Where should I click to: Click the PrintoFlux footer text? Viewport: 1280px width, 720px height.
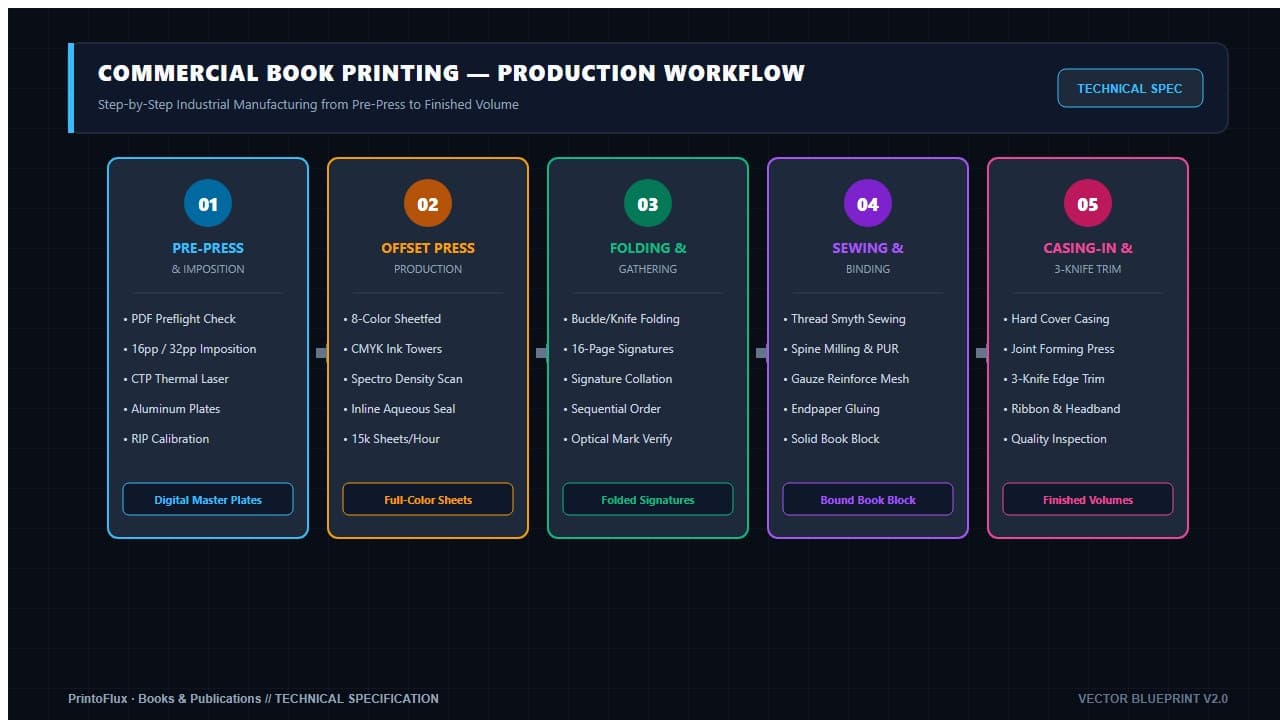253,699
